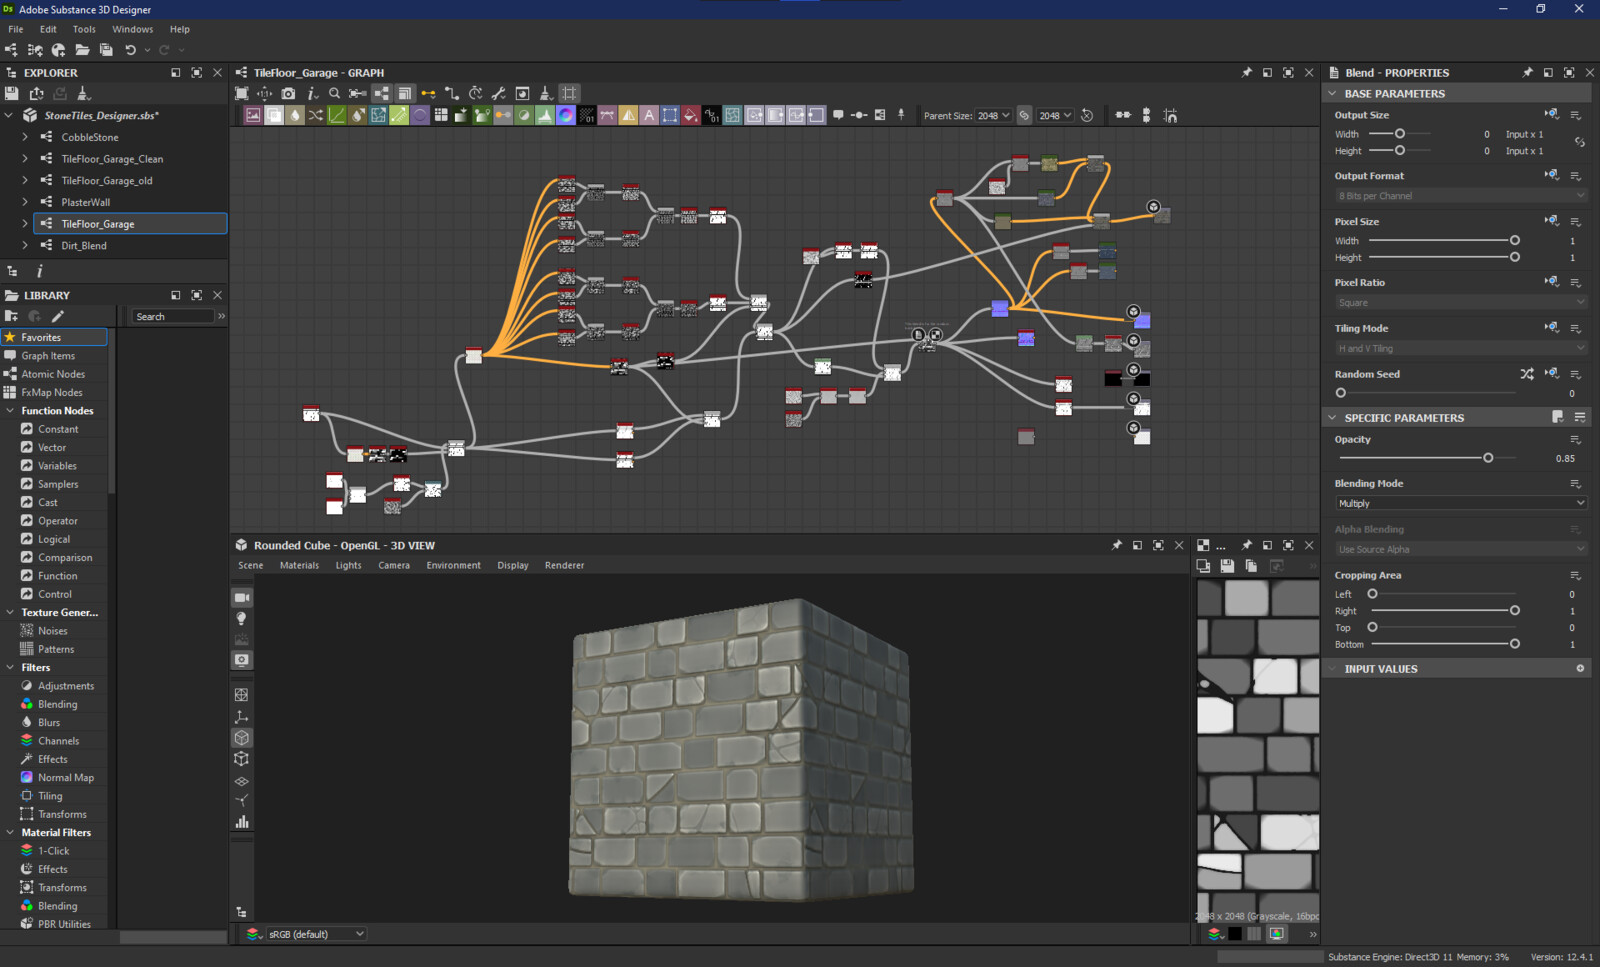1600x967 pixels.
Task: Toggle Tiling Mode inheritance button
Action: tap(1551, 328)
